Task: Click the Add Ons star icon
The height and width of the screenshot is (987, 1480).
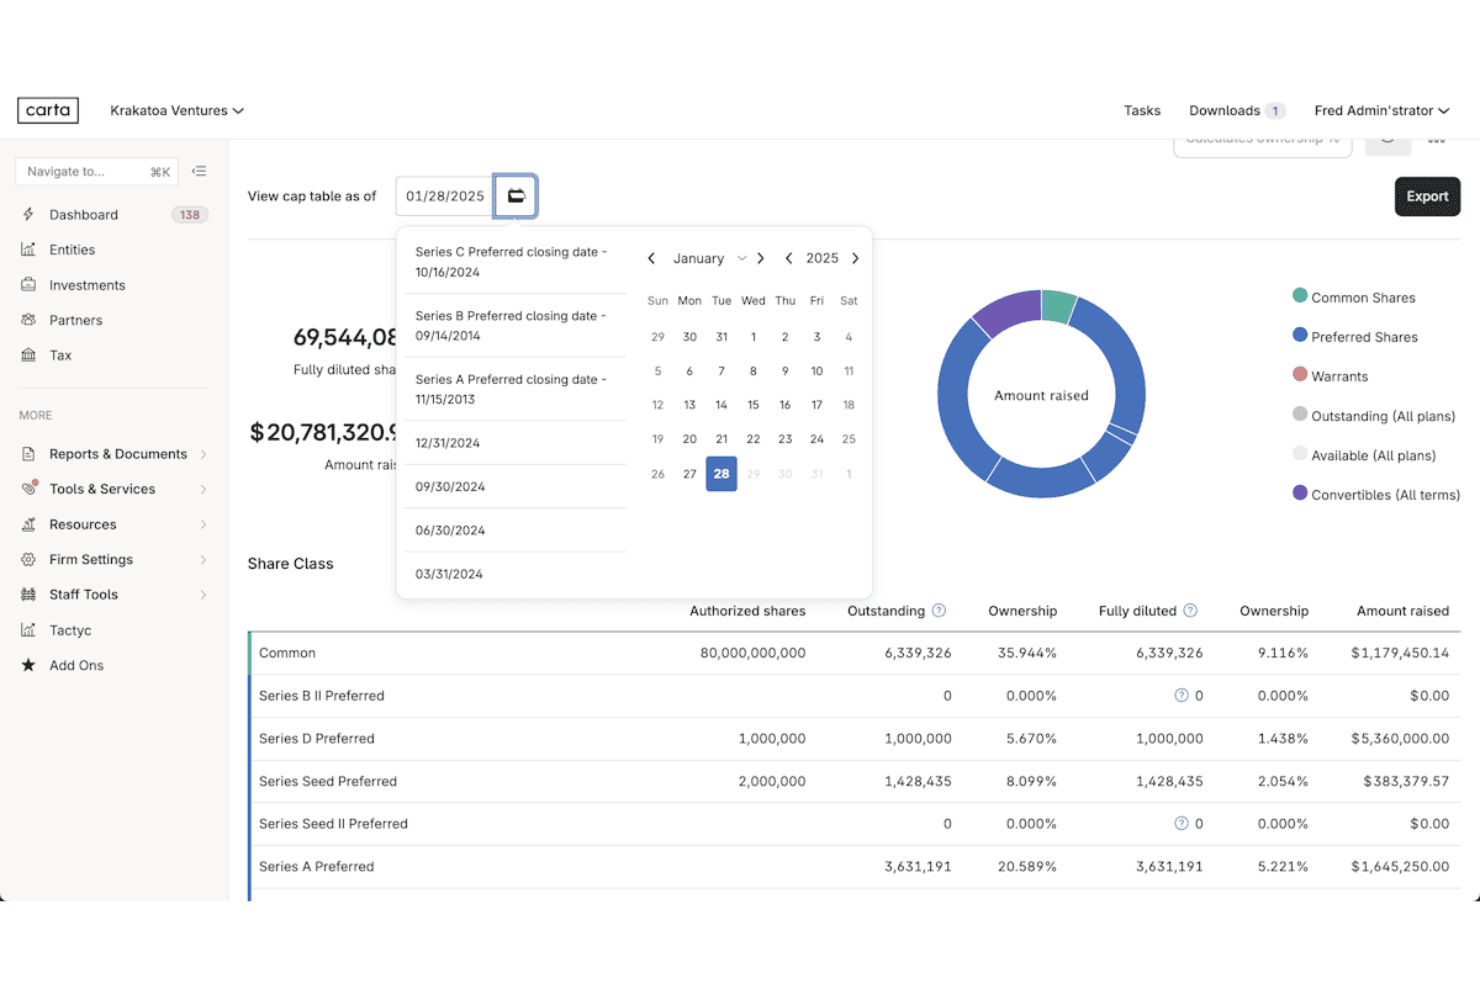Action: 28,665
